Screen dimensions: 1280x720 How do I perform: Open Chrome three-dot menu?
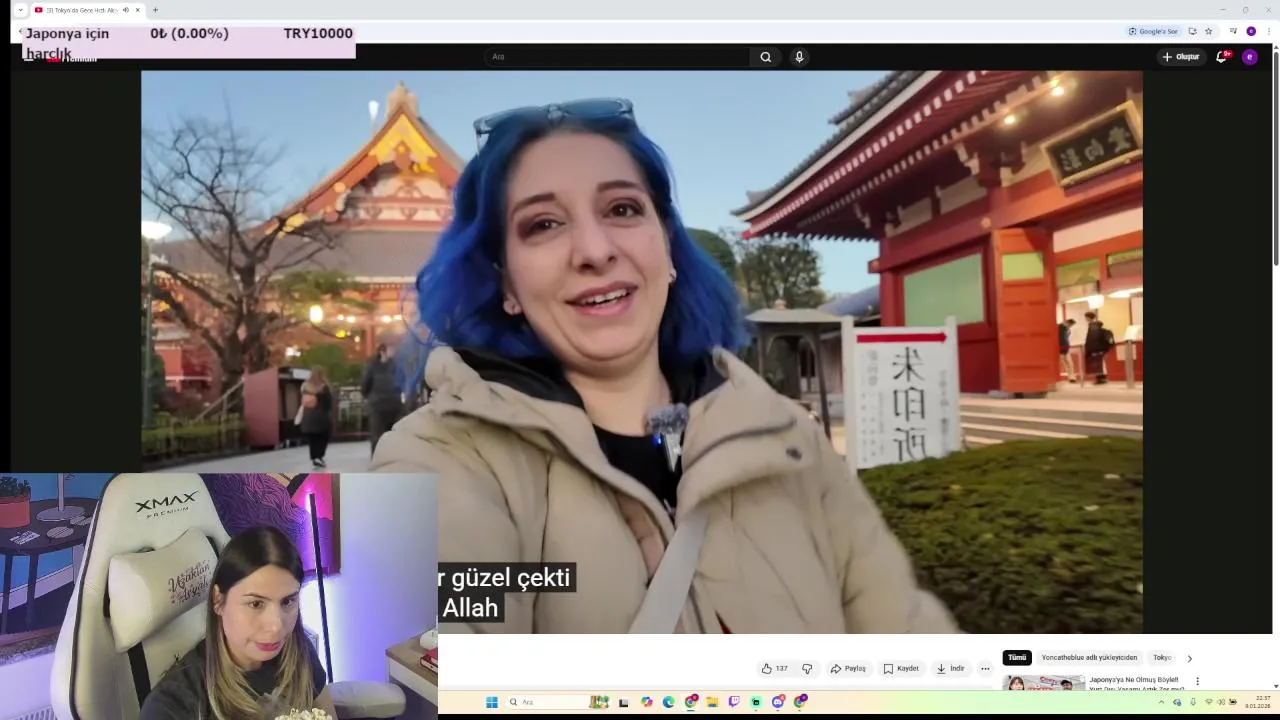point(1269,31)
